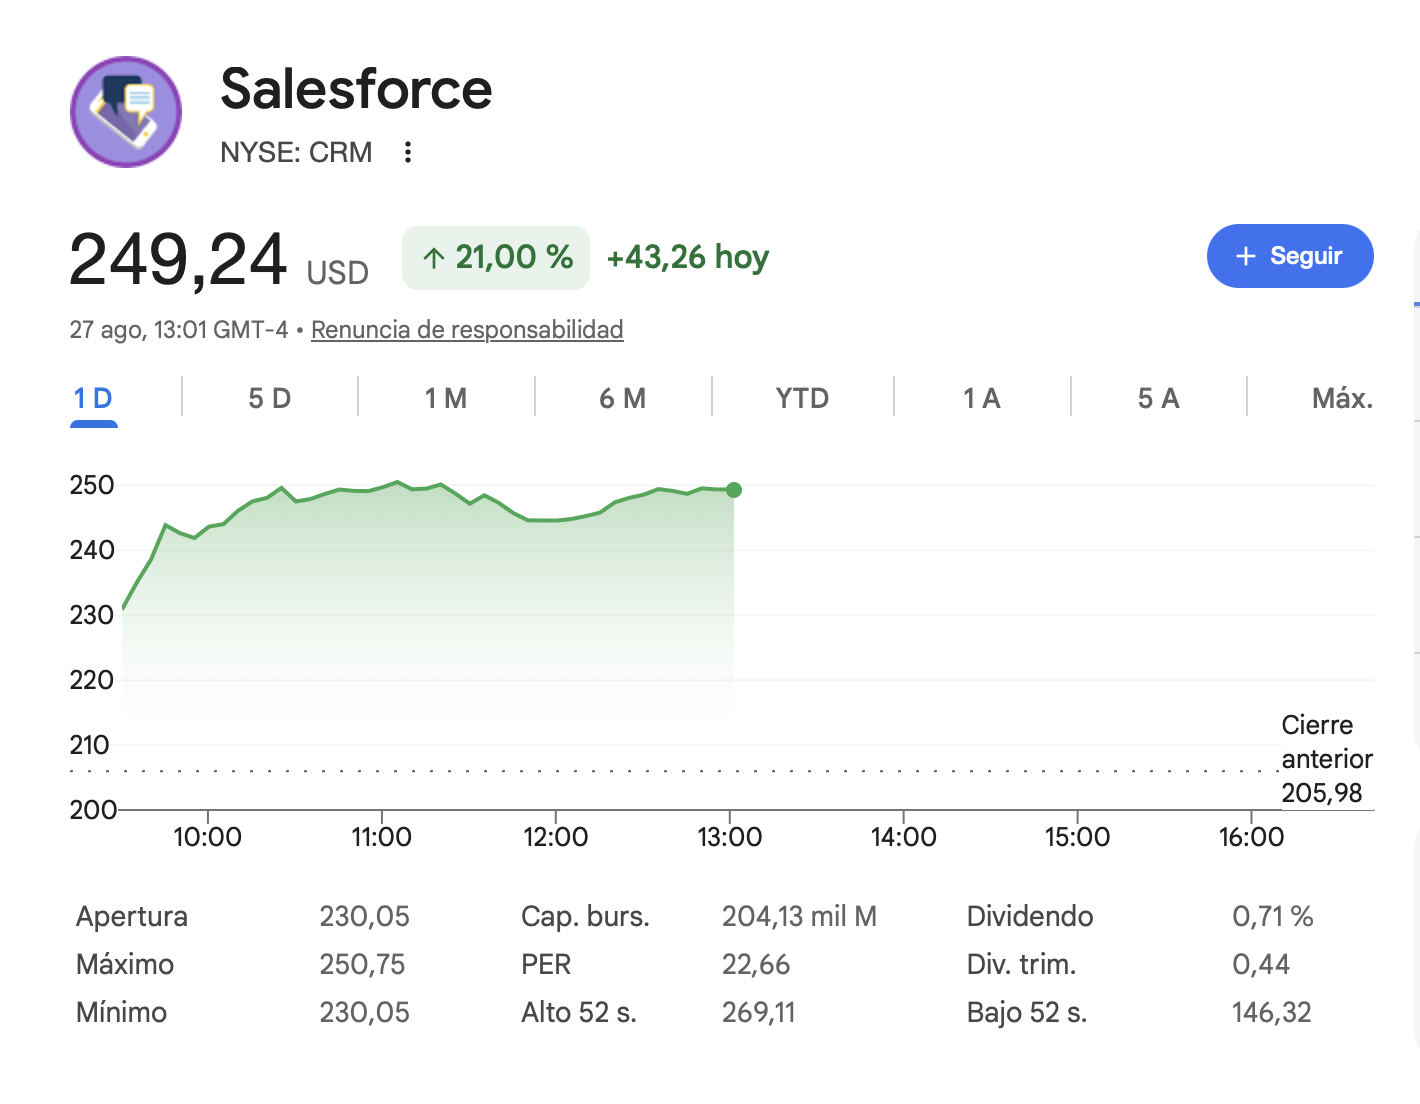Switch to the 1 M tab
This screenshot has width=1420, height=1104.
(x=446, y=399)
